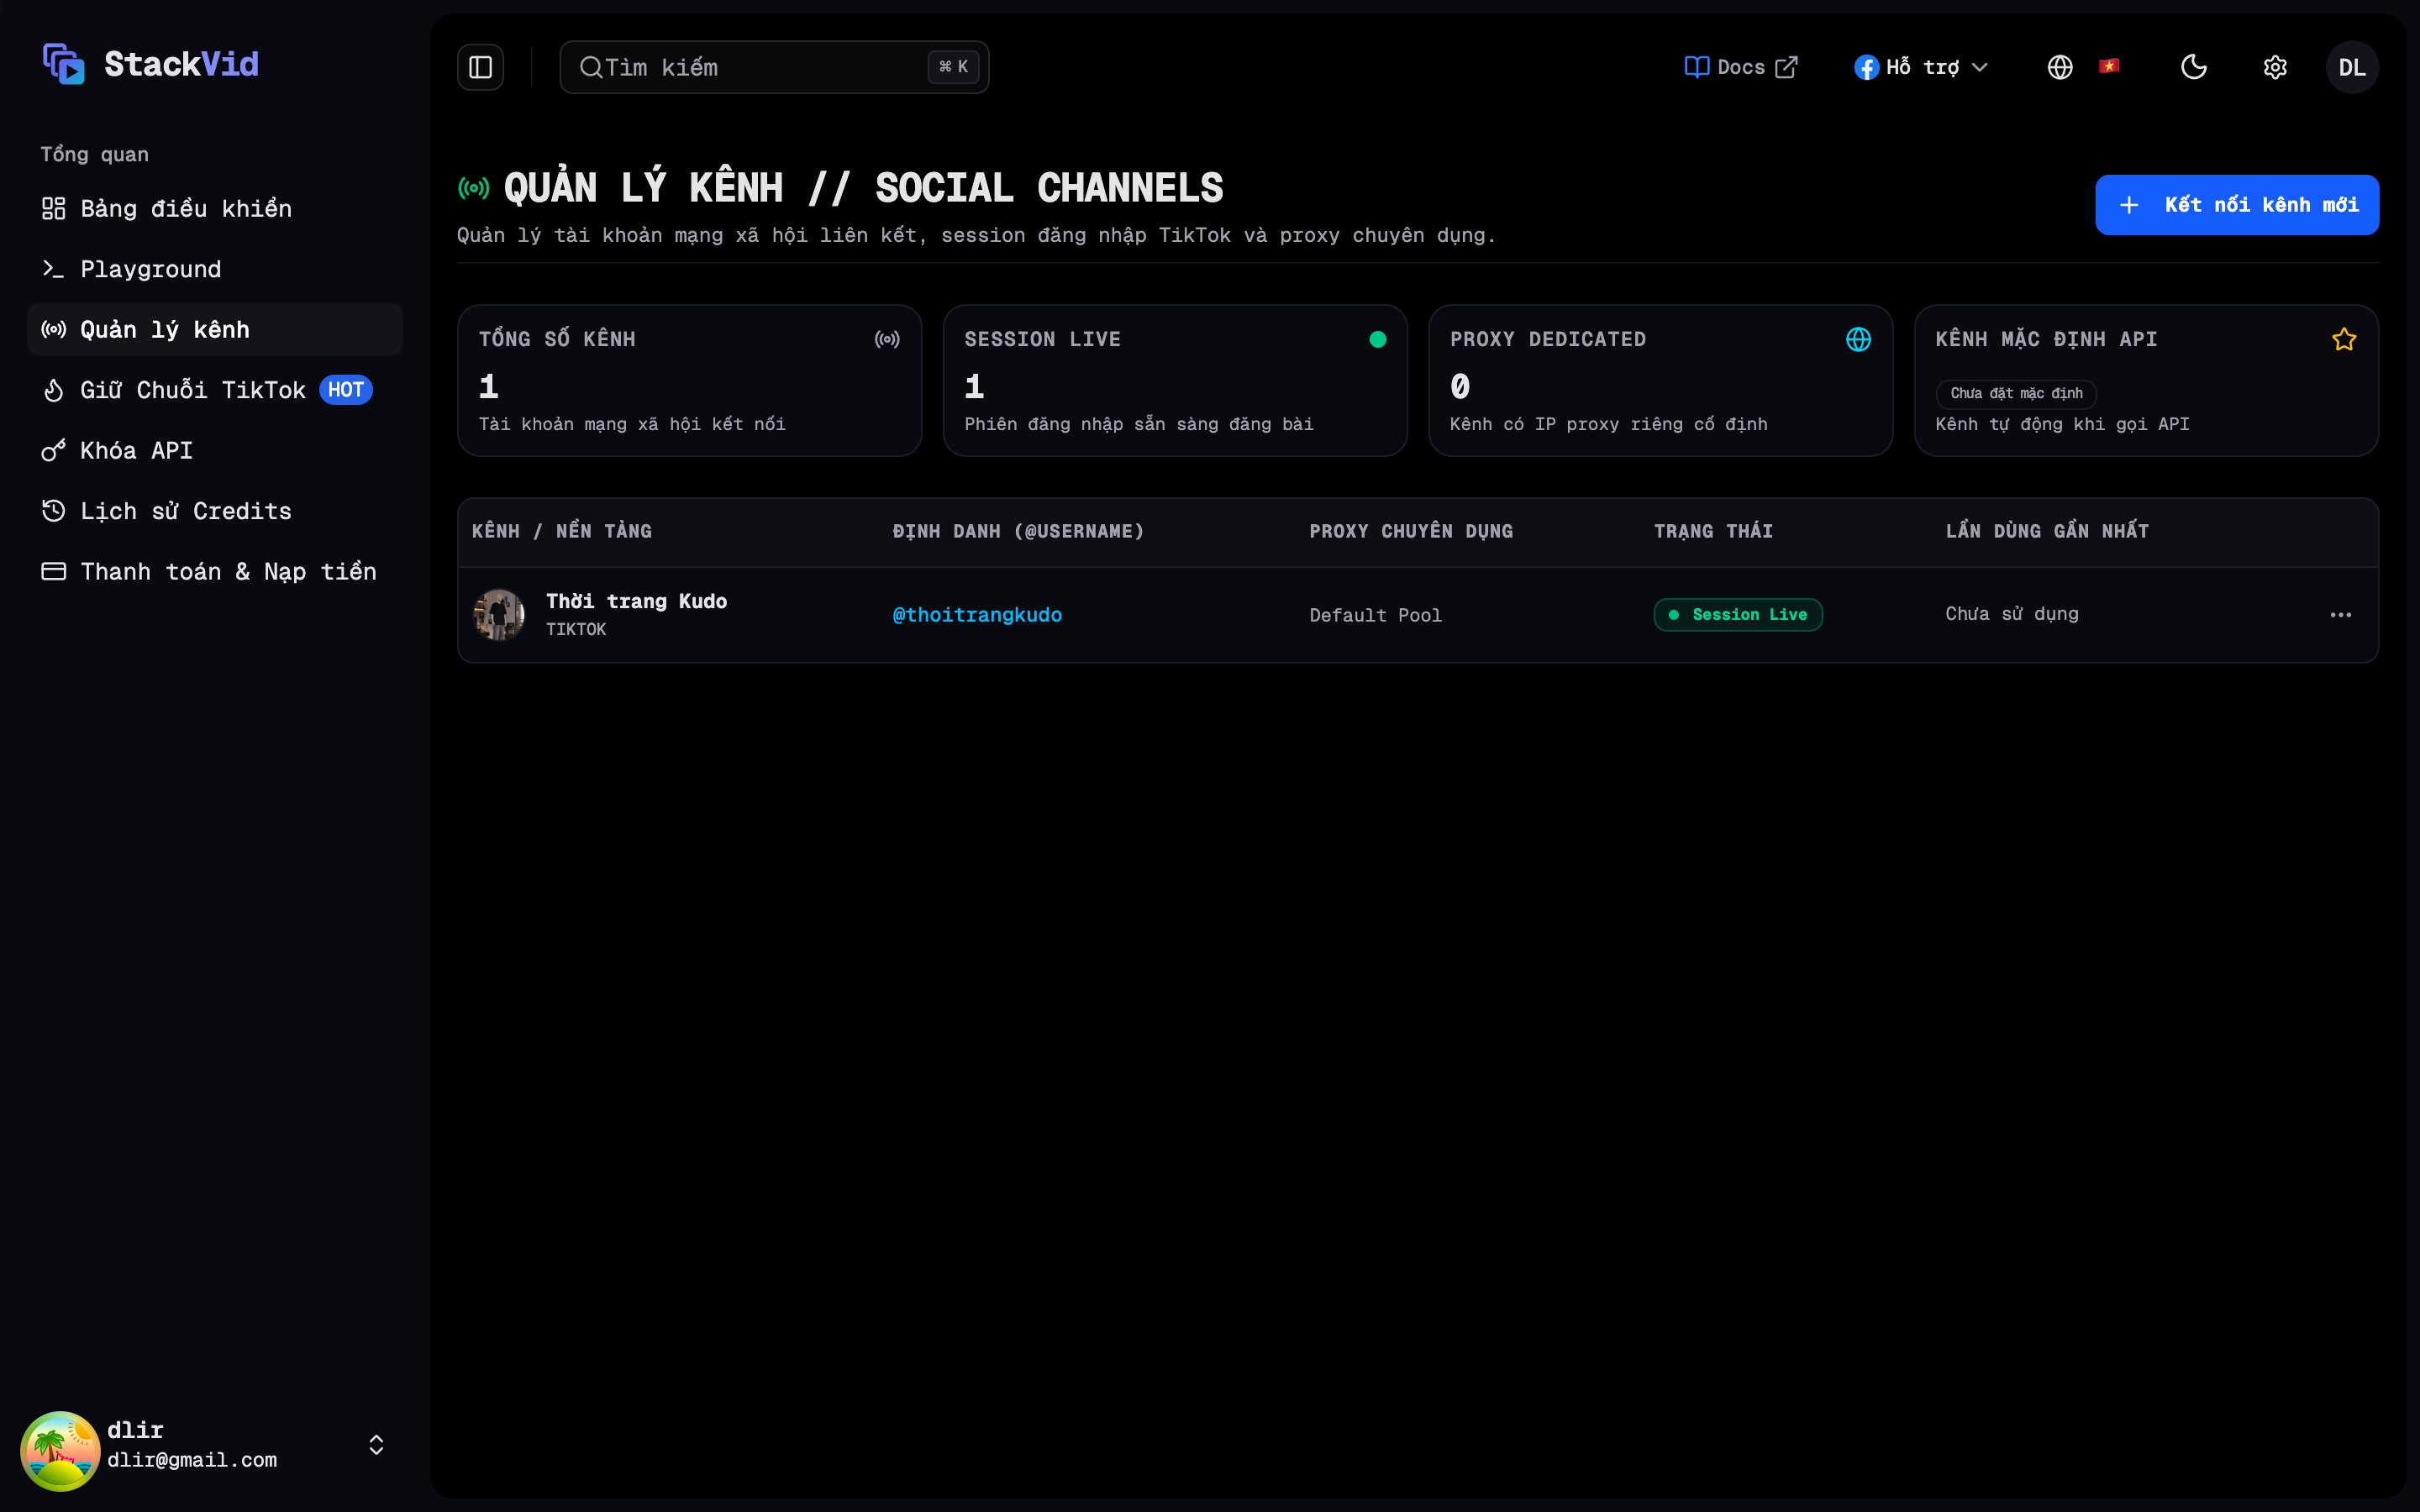Open Giữ Chuỗi TikTok page
This screenshot has width=2420, height=1512.
point(215,390)
